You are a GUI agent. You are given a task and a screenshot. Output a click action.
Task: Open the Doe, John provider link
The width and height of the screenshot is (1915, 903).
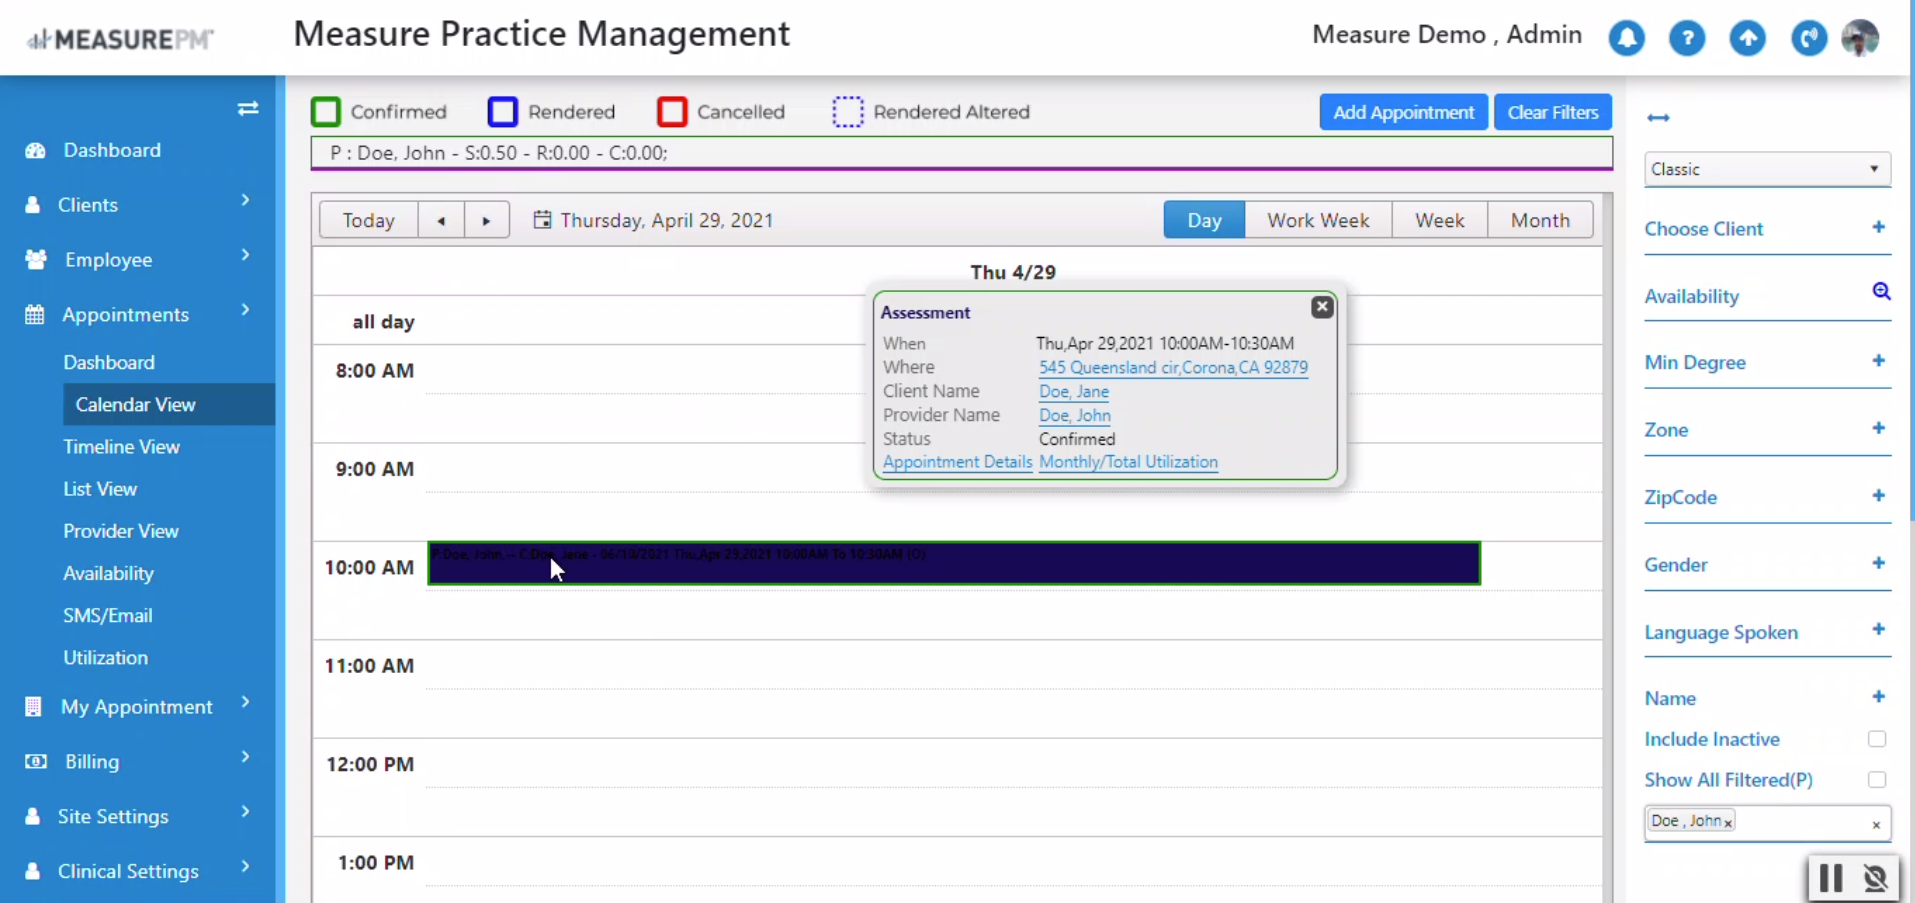click(x=1075, y=416)
